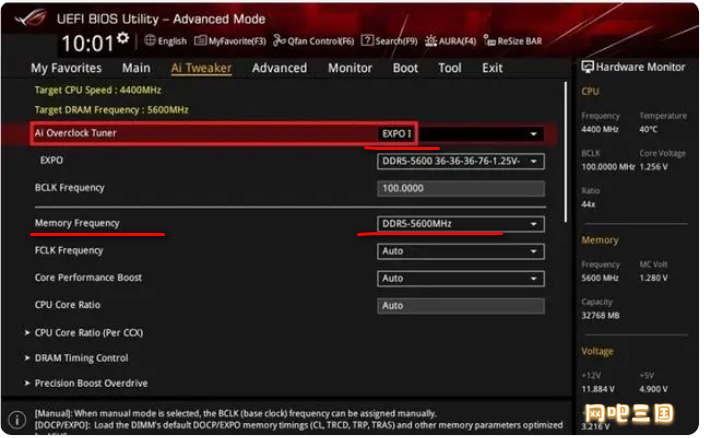Open MyFavorite(F3) shortcut
The height and width of the screenshot is (438, 704).
tap(230, 41)
